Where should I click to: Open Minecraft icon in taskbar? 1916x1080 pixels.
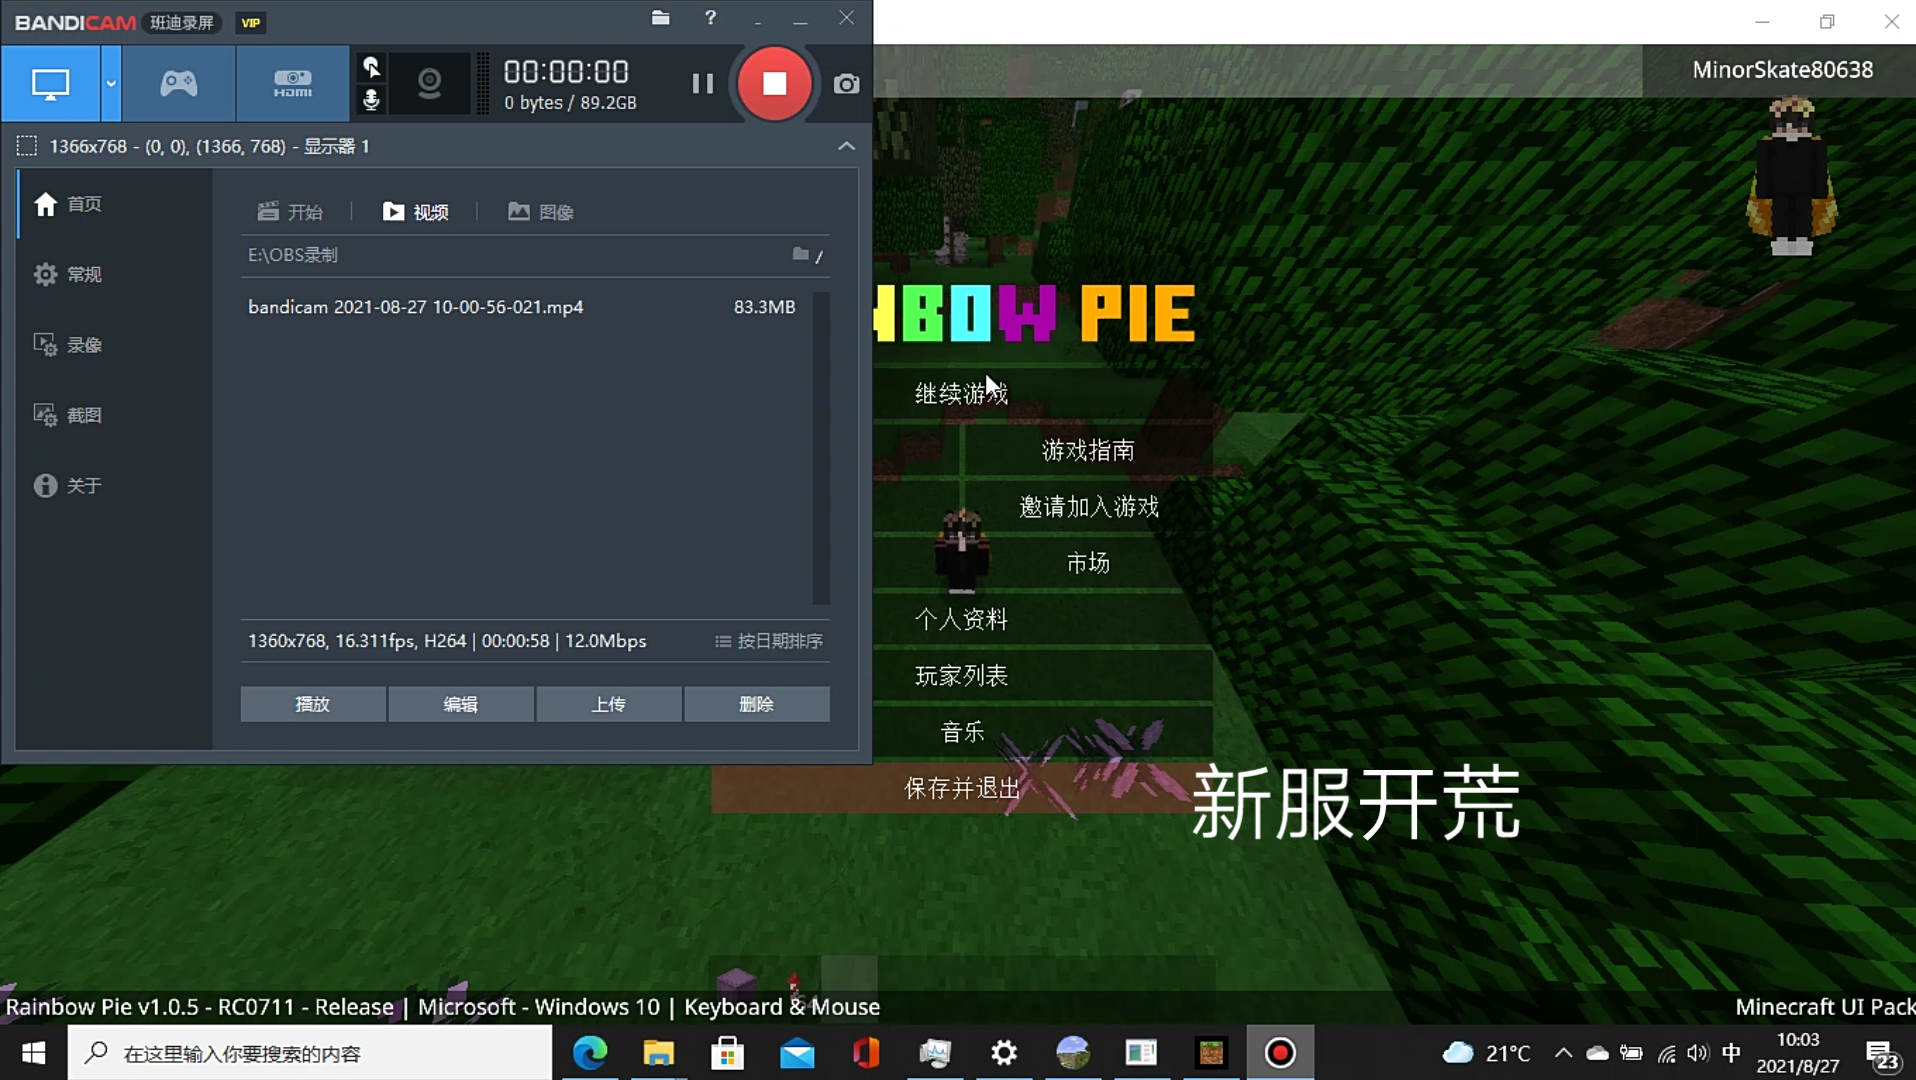pyautogui.click(x=1211, y=1053)
